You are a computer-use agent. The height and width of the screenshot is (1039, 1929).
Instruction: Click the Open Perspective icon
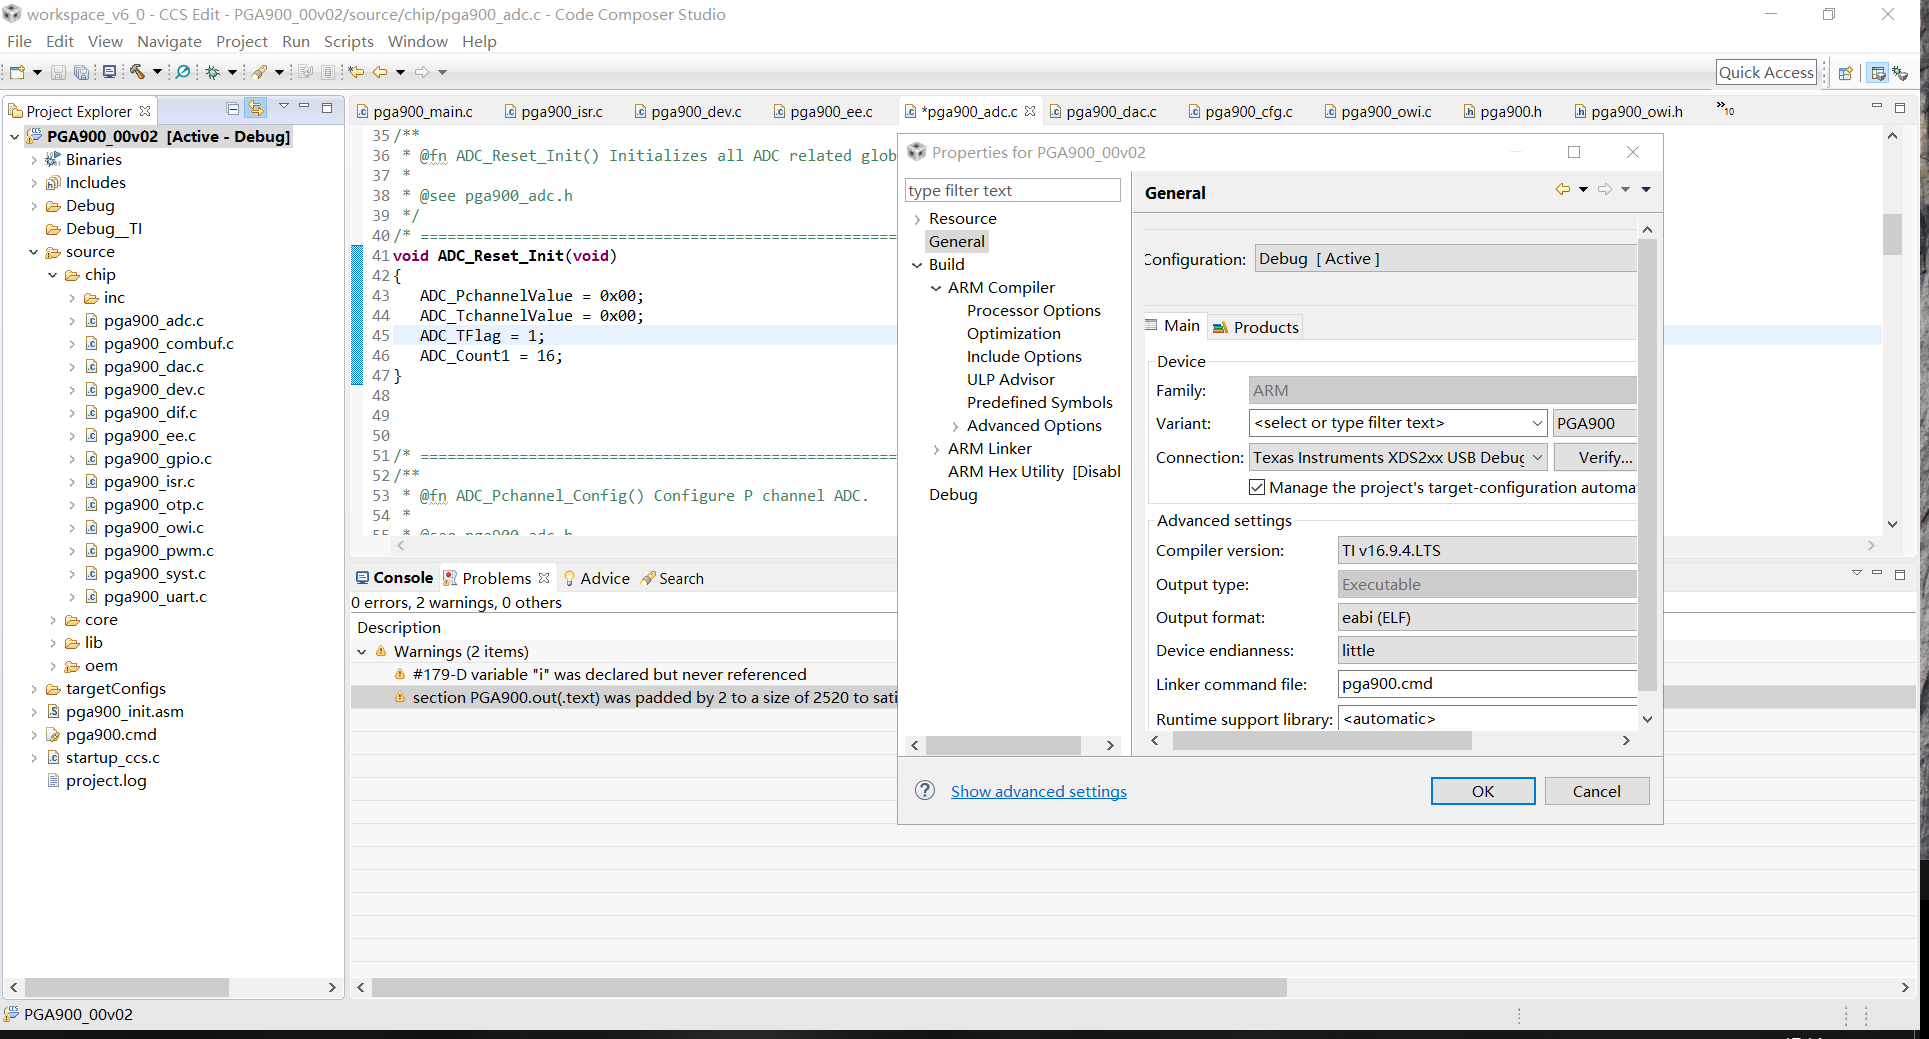pyautogui.click(x=1845, y=73)
